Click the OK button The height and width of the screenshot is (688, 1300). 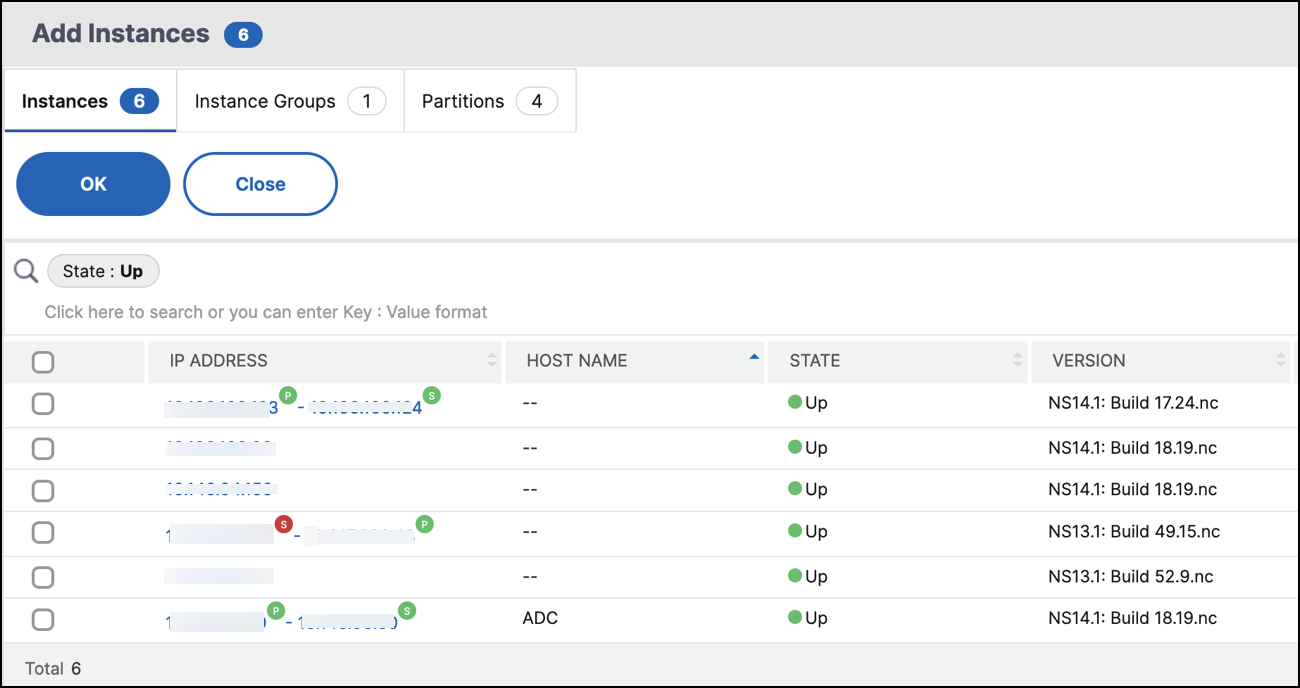coord(93,184)
